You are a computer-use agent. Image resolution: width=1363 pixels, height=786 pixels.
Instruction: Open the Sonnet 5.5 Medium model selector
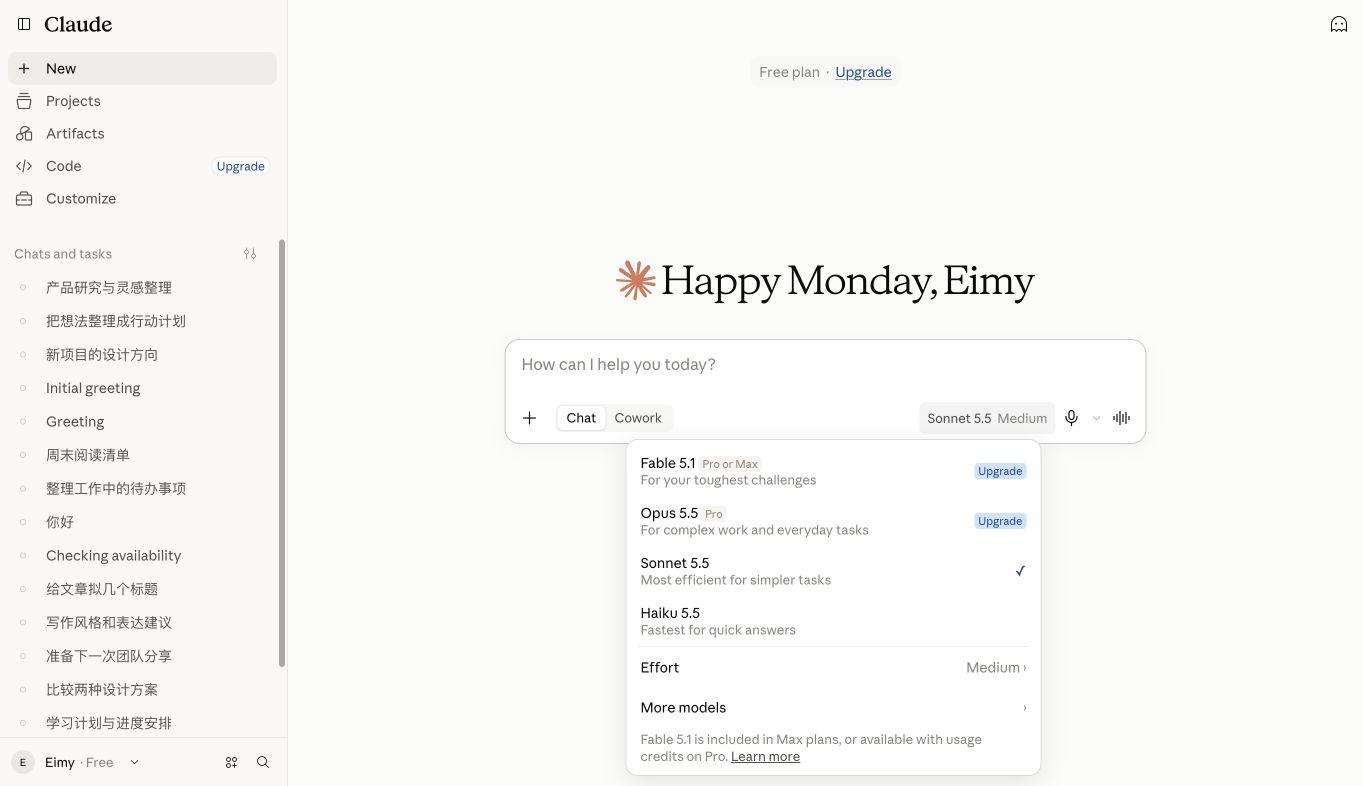987,418
